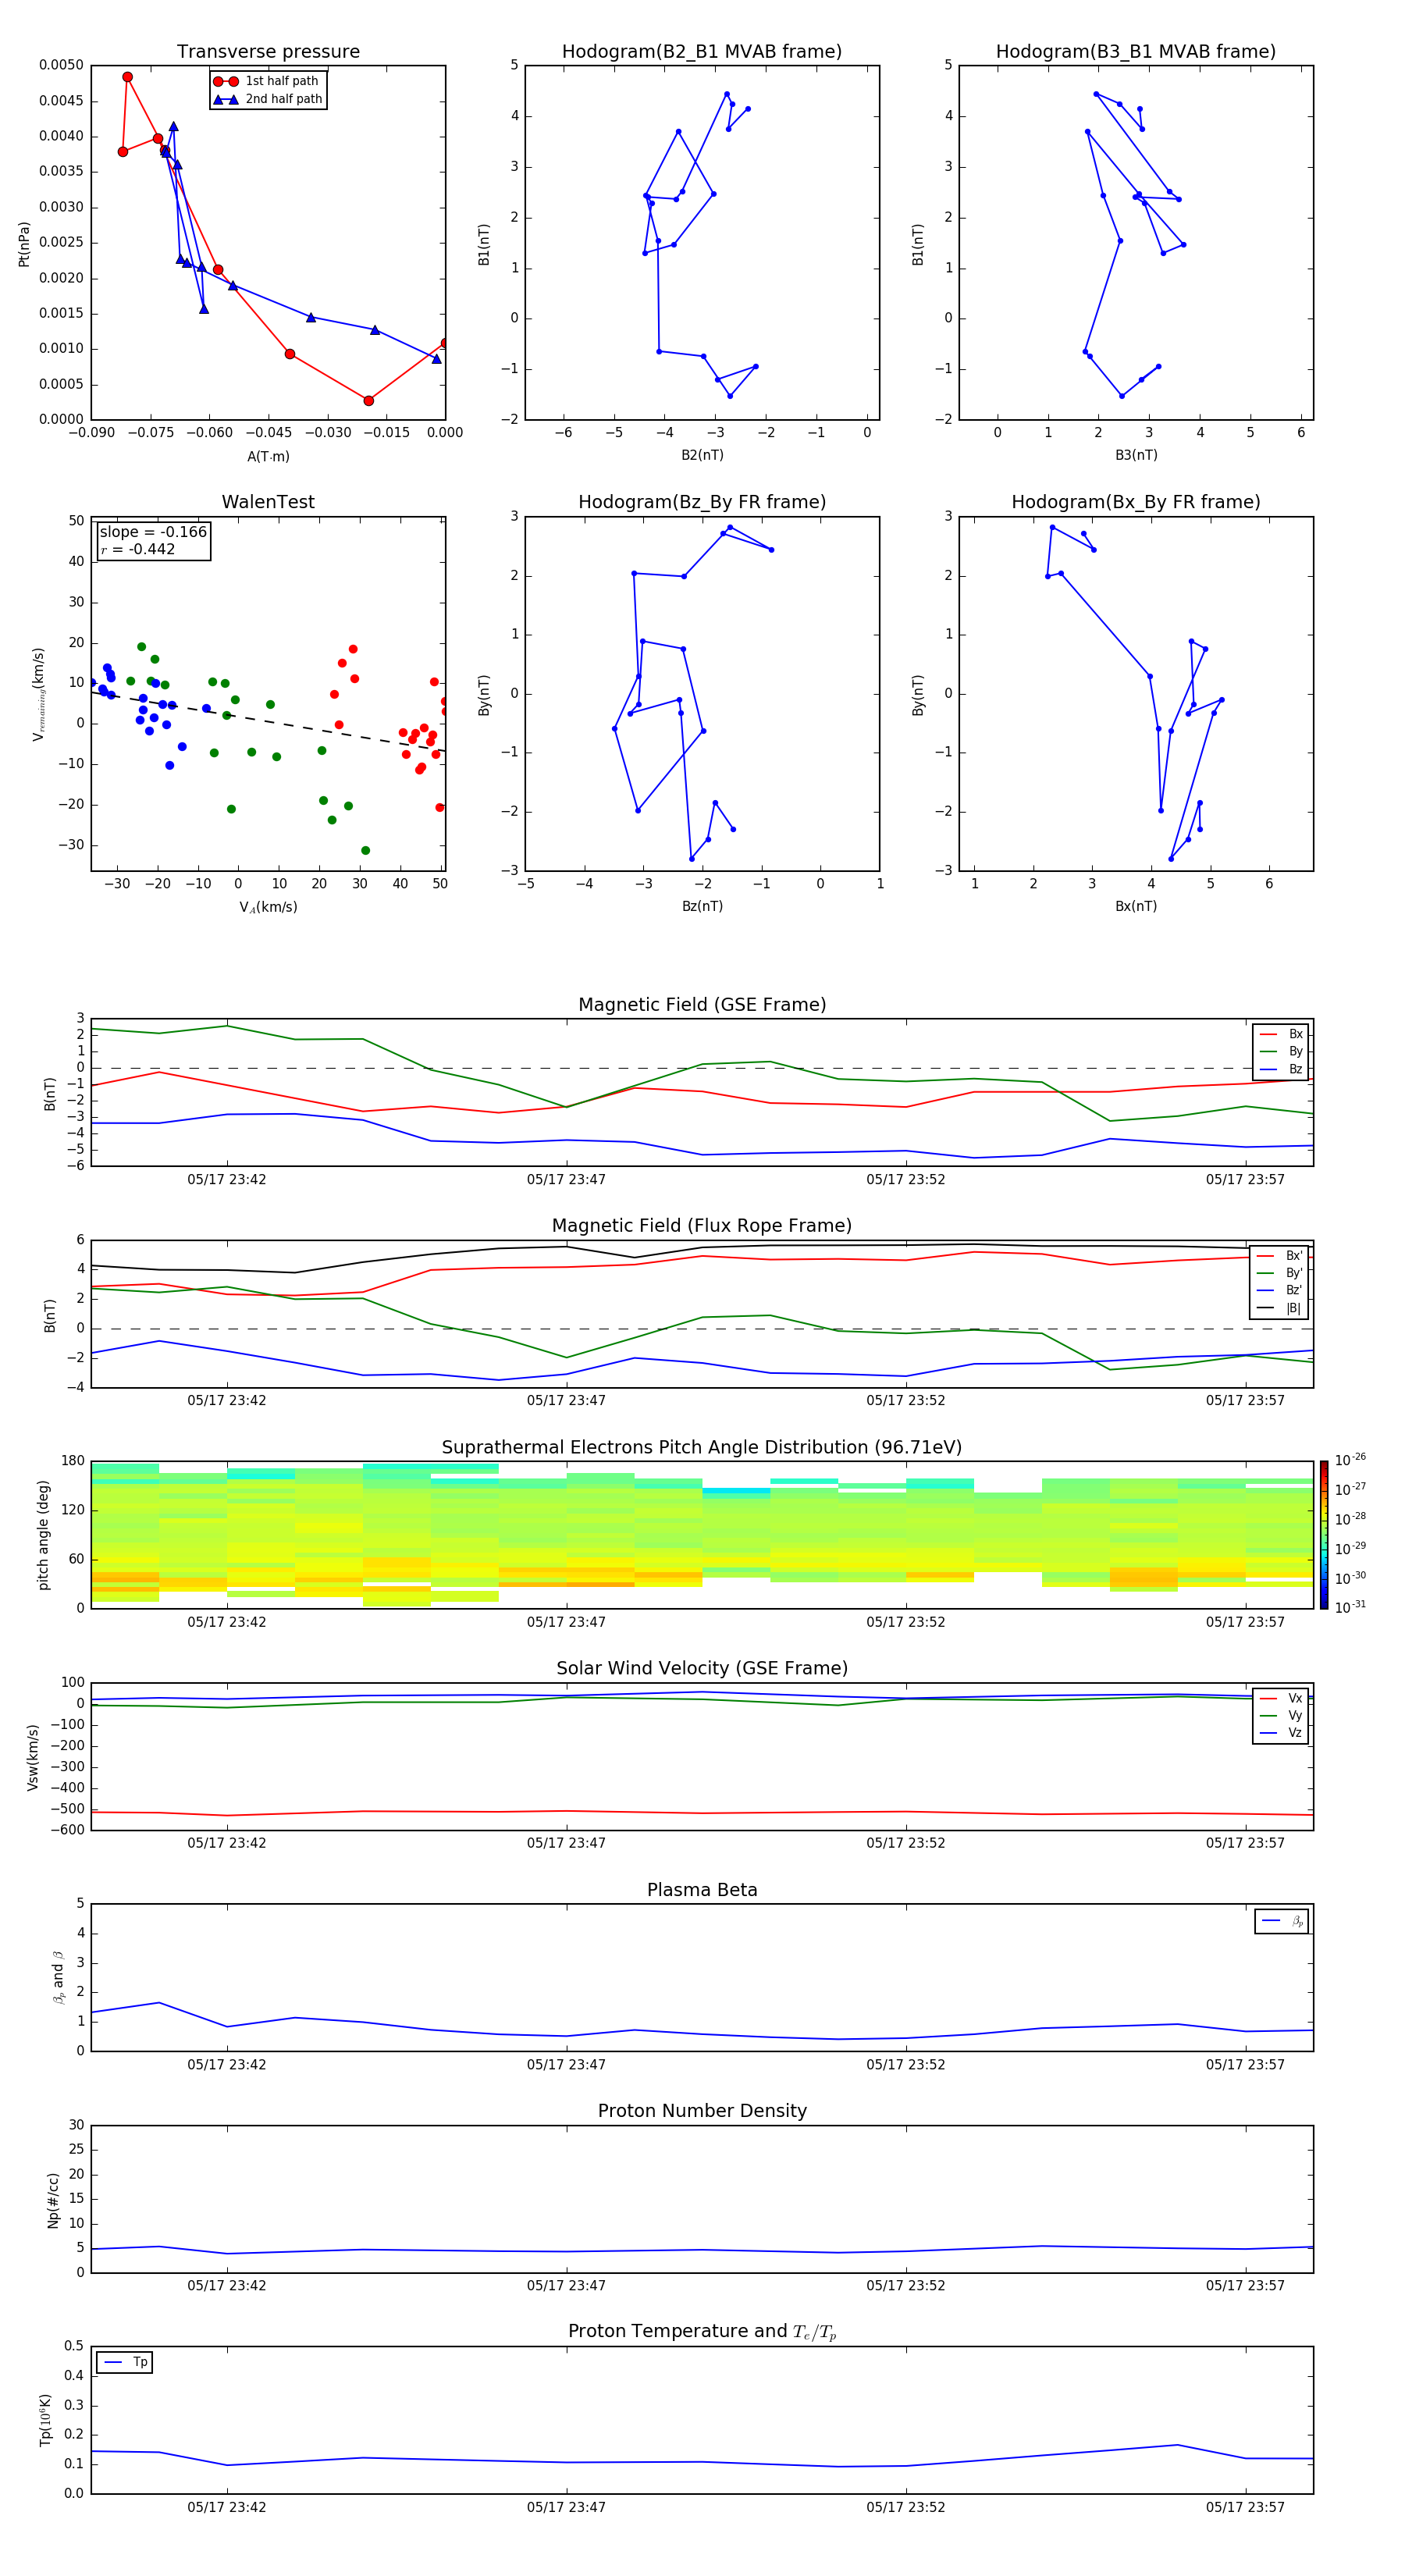This screenshot has height=2576, width=1405.
Task: Click the pitch angle colorbar
Action: pyautogui.click(x=1324, y=1535)
